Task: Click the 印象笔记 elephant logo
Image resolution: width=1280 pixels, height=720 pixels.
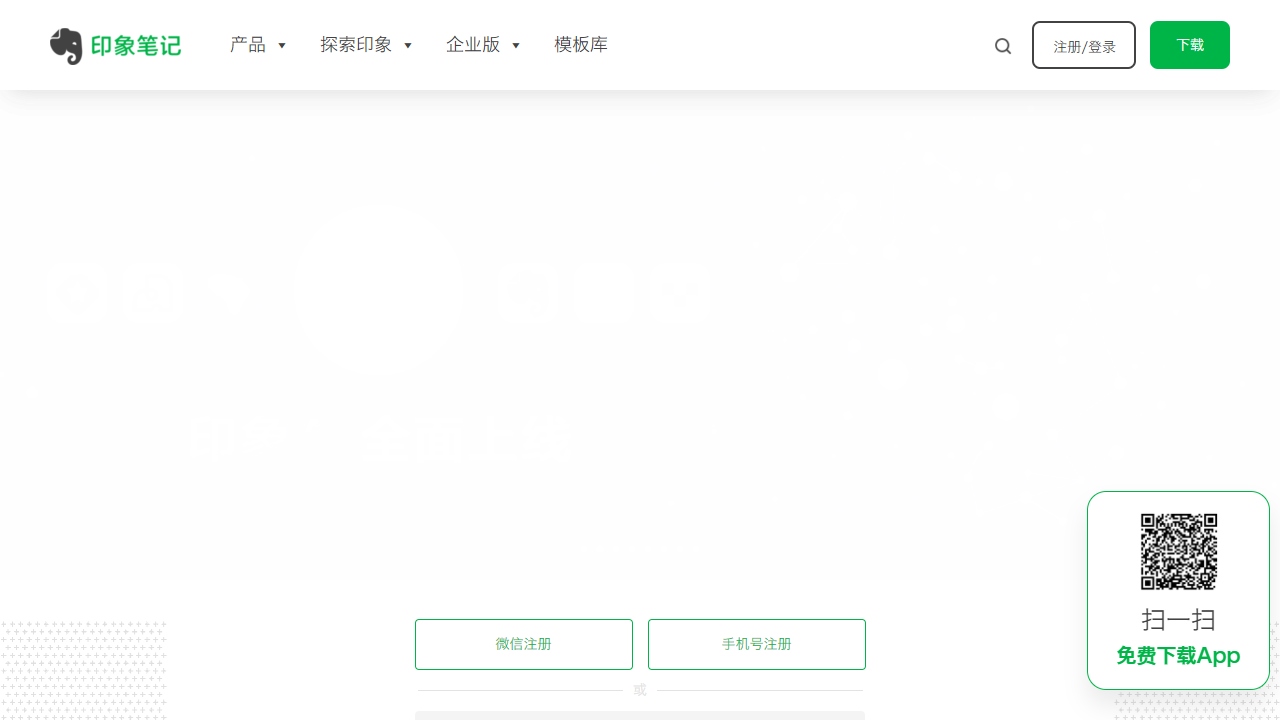Action: 115,46
